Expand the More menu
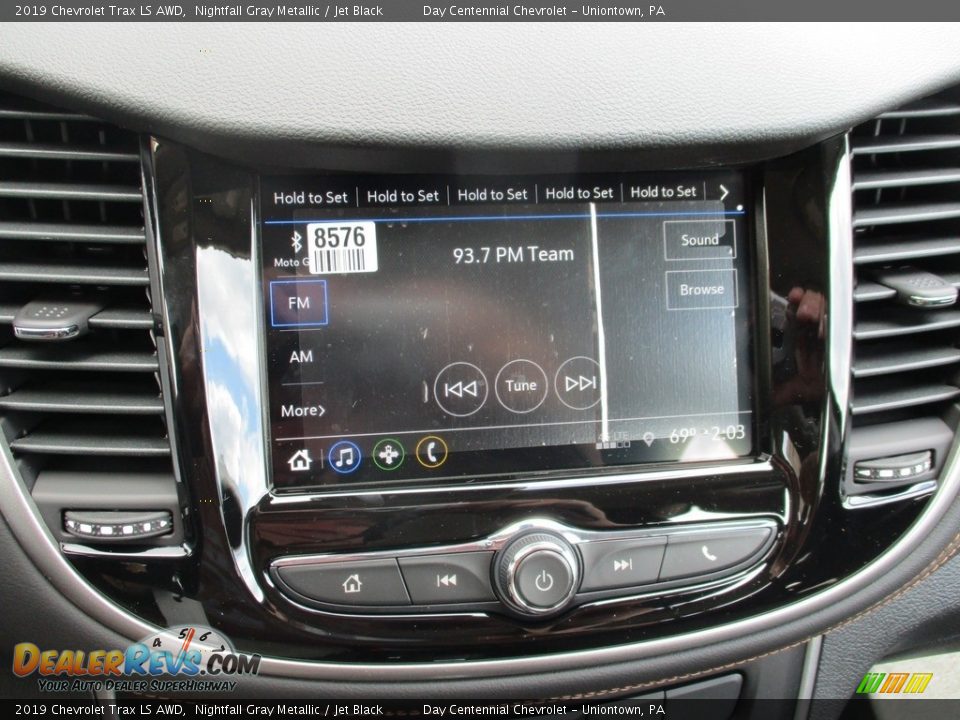The image size is (960, 720). tap(304, 410)
